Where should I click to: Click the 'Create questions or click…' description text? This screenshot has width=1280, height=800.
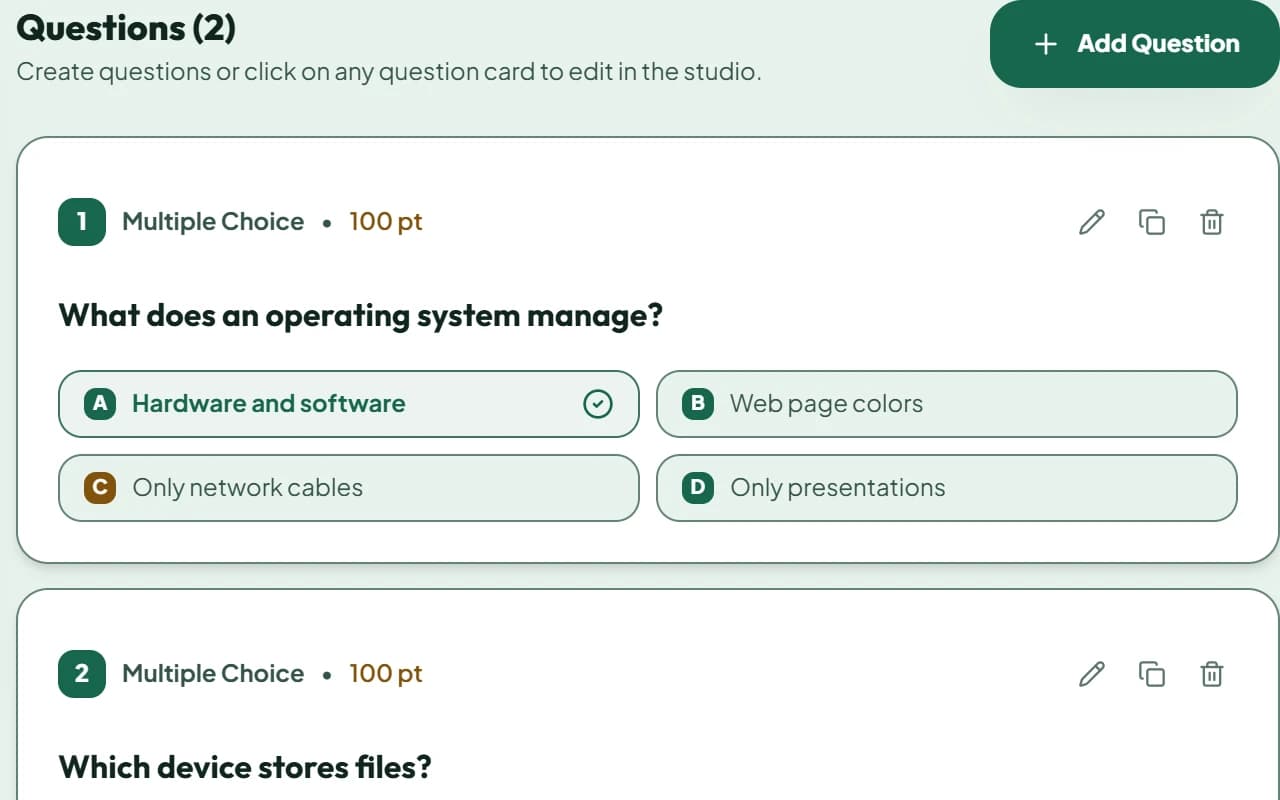(389, 72)
